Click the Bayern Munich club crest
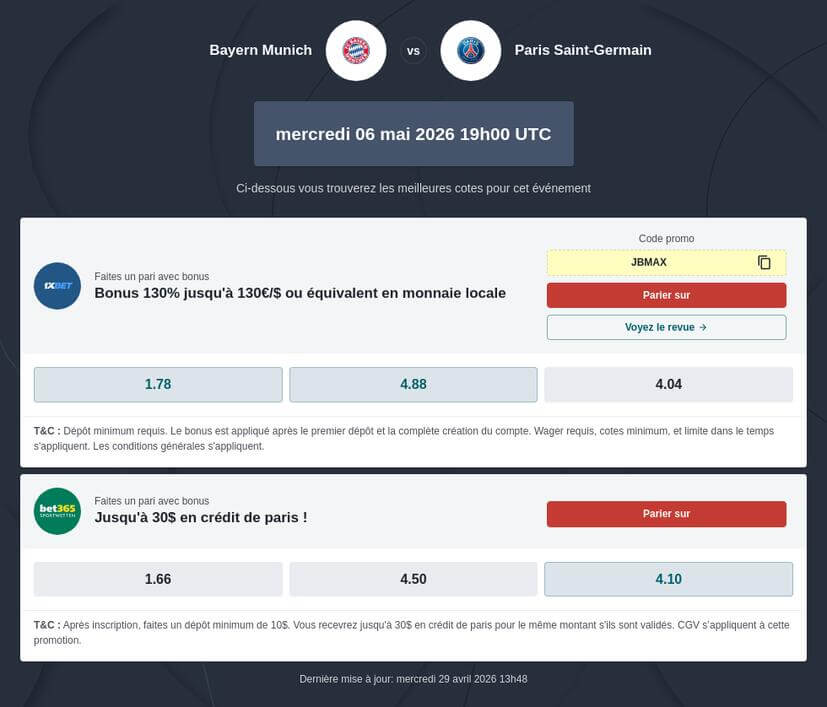 [356, 50]
